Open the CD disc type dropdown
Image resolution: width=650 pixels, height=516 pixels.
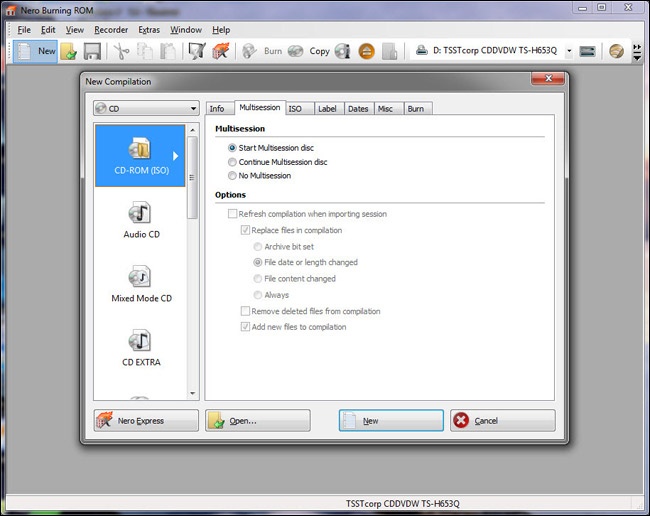146,109
